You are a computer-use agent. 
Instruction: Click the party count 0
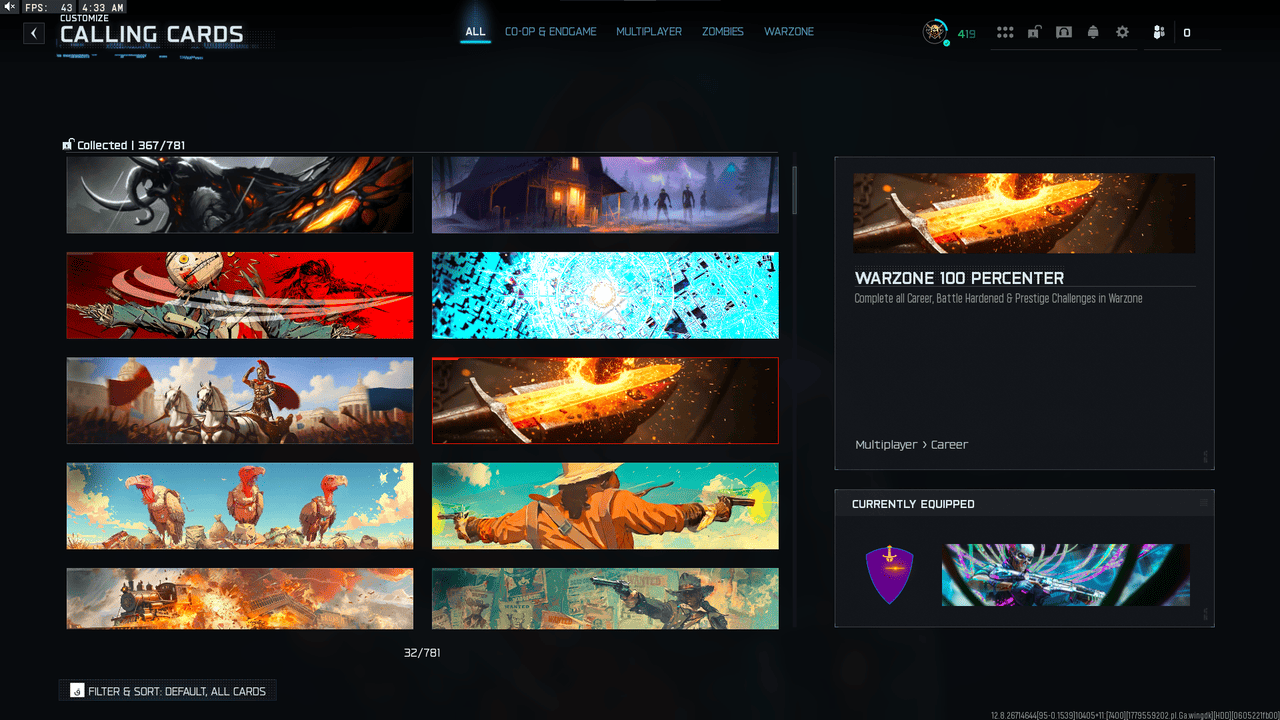pyautogui.click(x=1187, y=33)
